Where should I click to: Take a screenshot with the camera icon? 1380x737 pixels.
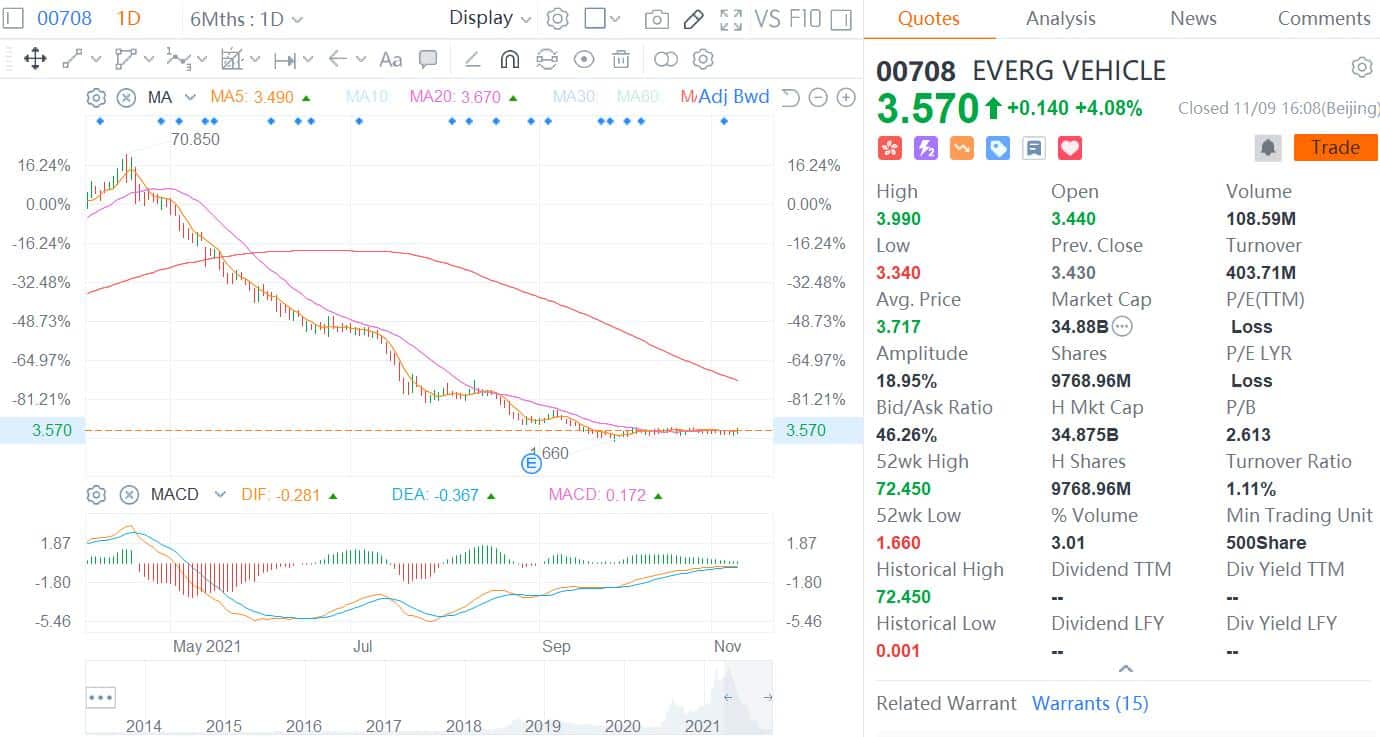657,19
